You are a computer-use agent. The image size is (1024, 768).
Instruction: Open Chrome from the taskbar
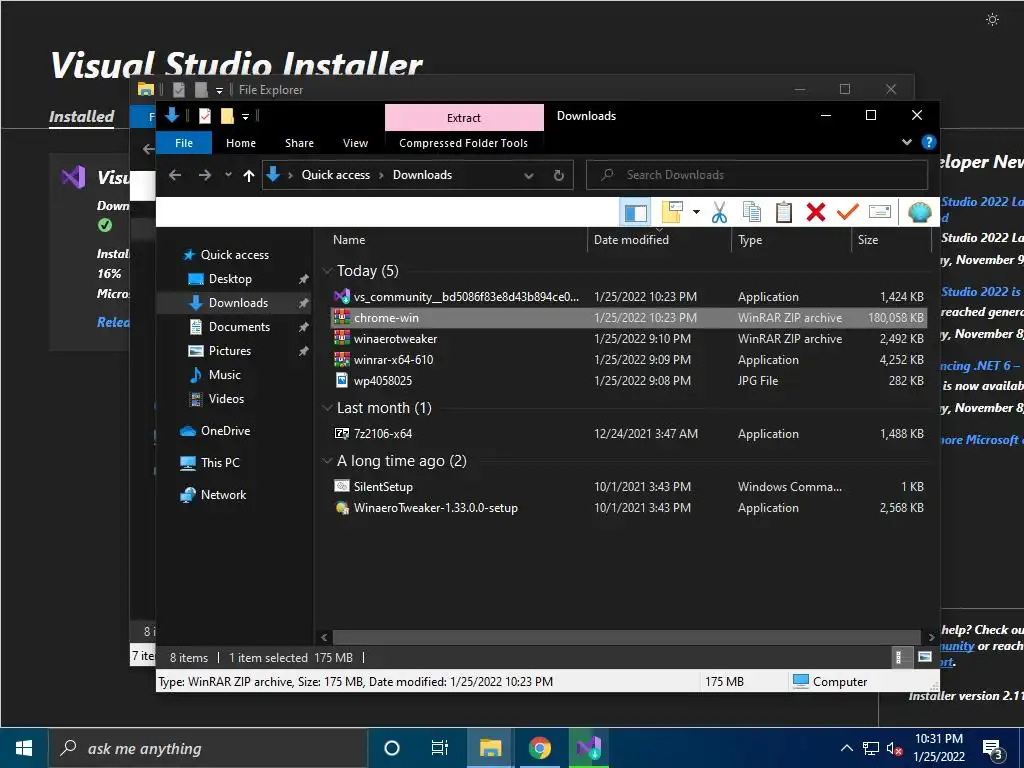(x=539, y=748)
